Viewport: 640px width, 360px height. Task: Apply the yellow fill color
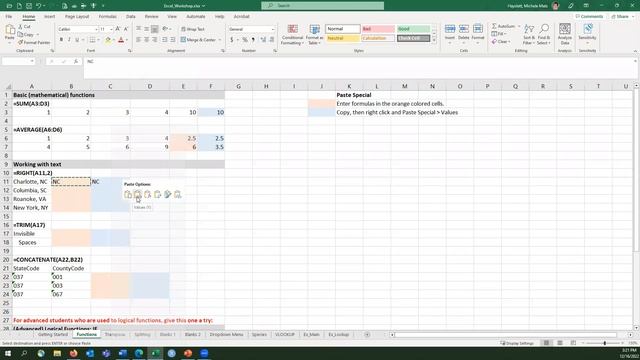[108, 40]
